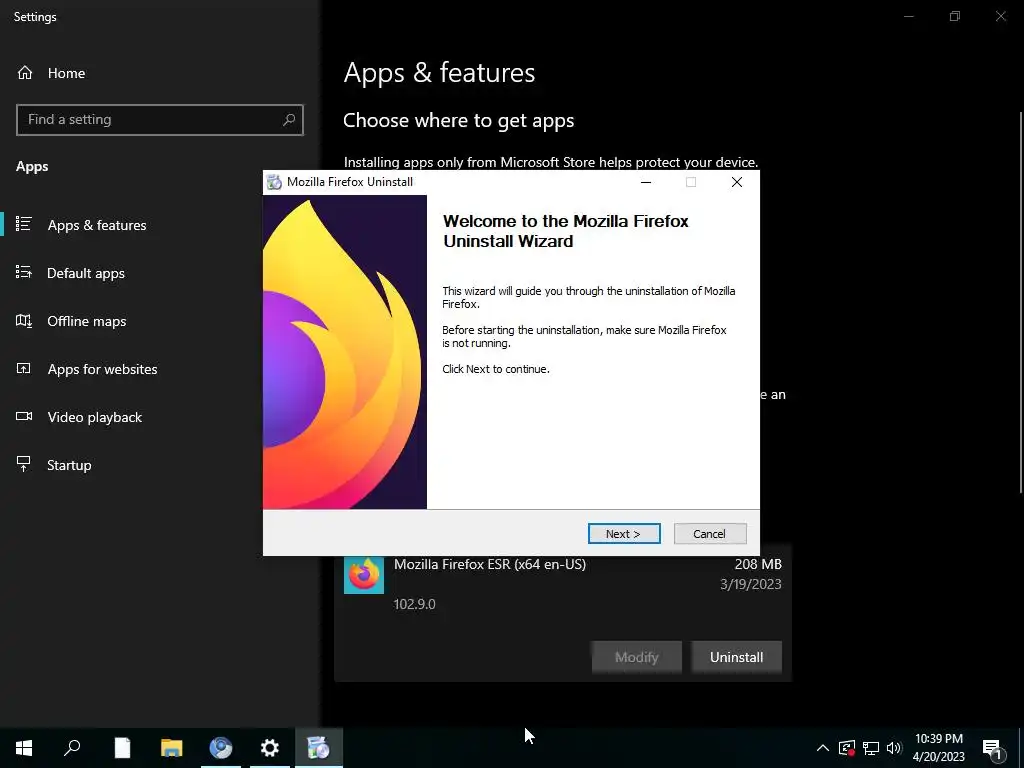Screen dimensions: 1024x768
Task: Click Next in Firefox Uninstall wizard
Action: tap(624, 534)
